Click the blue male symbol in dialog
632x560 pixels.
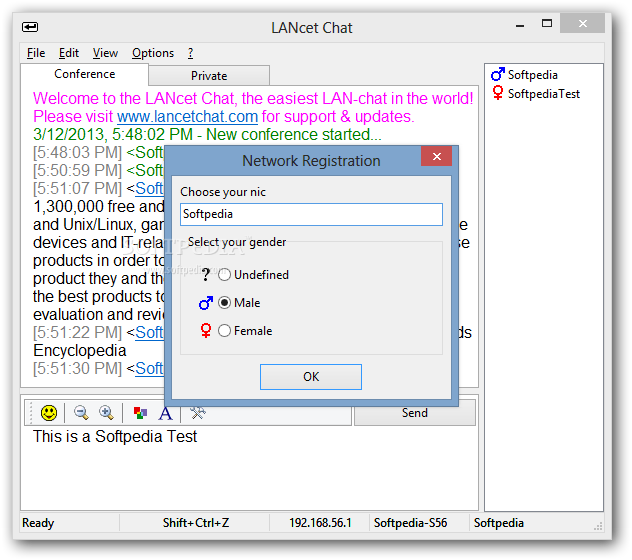(x=206, y=303)
